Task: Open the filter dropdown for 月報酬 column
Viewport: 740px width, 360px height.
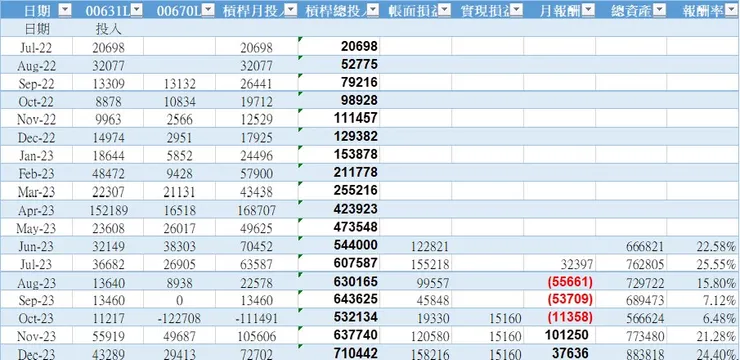Action: click(588, 10)
